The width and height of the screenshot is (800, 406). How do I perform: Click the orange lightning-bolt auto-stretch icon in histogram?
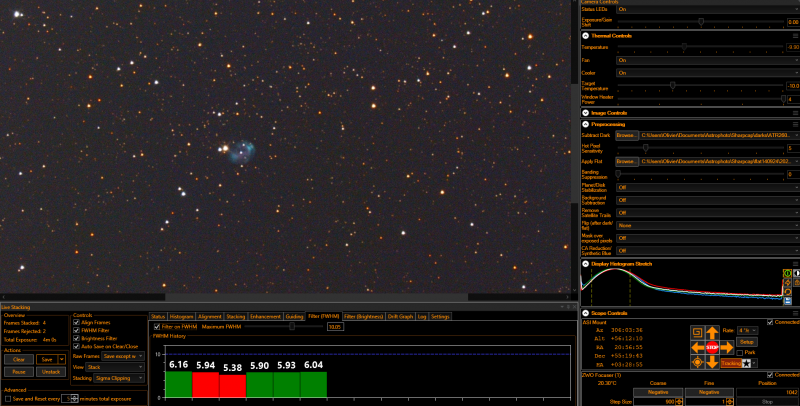coord(787,283)
